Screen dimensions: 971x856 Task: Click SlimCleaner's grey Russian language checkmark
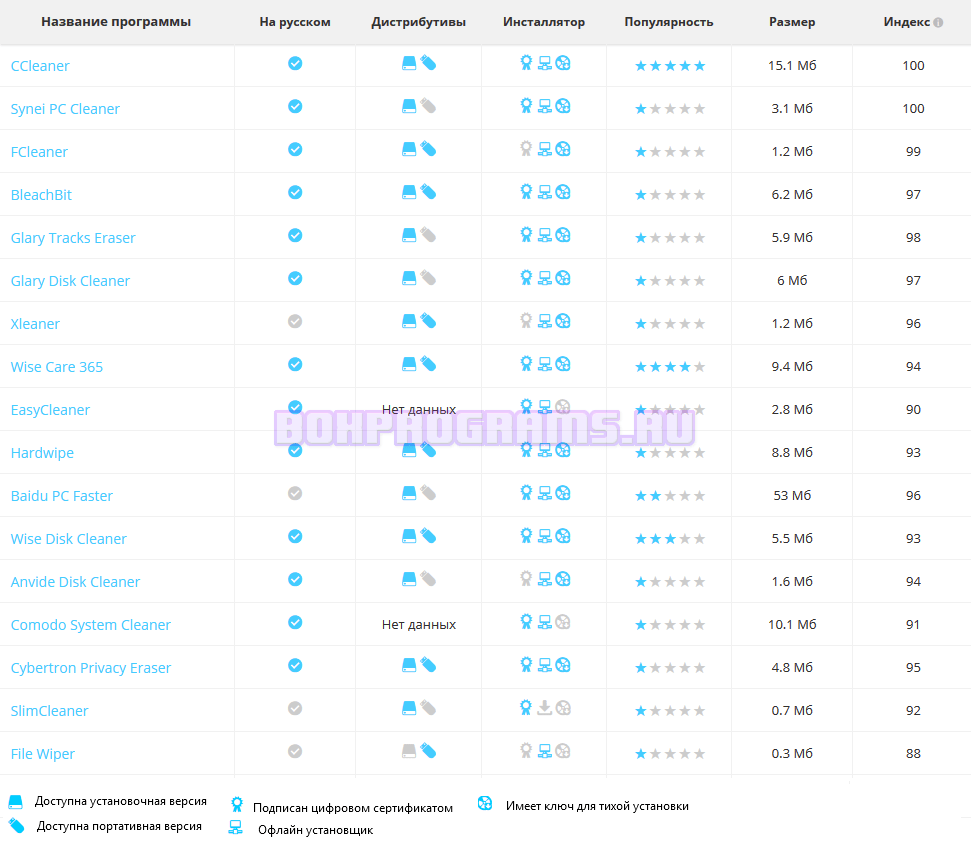[x=295, y=708]
